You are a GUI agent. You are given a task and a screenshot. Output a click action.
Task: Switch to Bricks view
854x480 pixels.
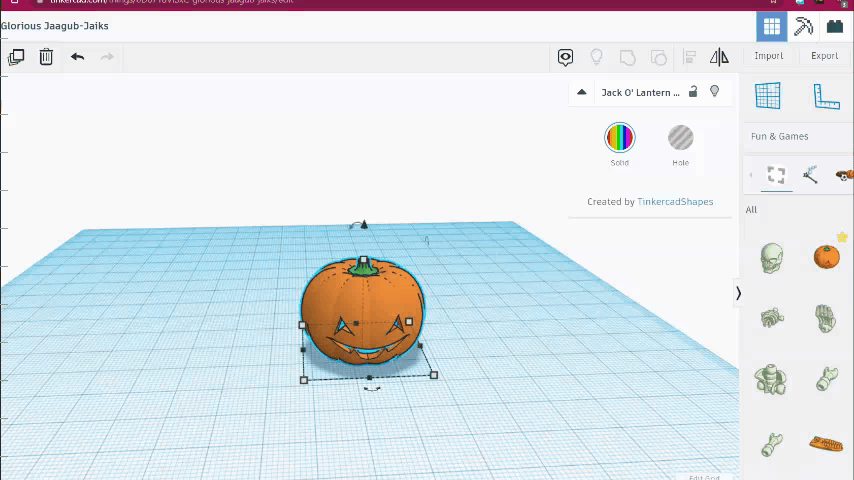pyautogui.click(x=835, y=26)
